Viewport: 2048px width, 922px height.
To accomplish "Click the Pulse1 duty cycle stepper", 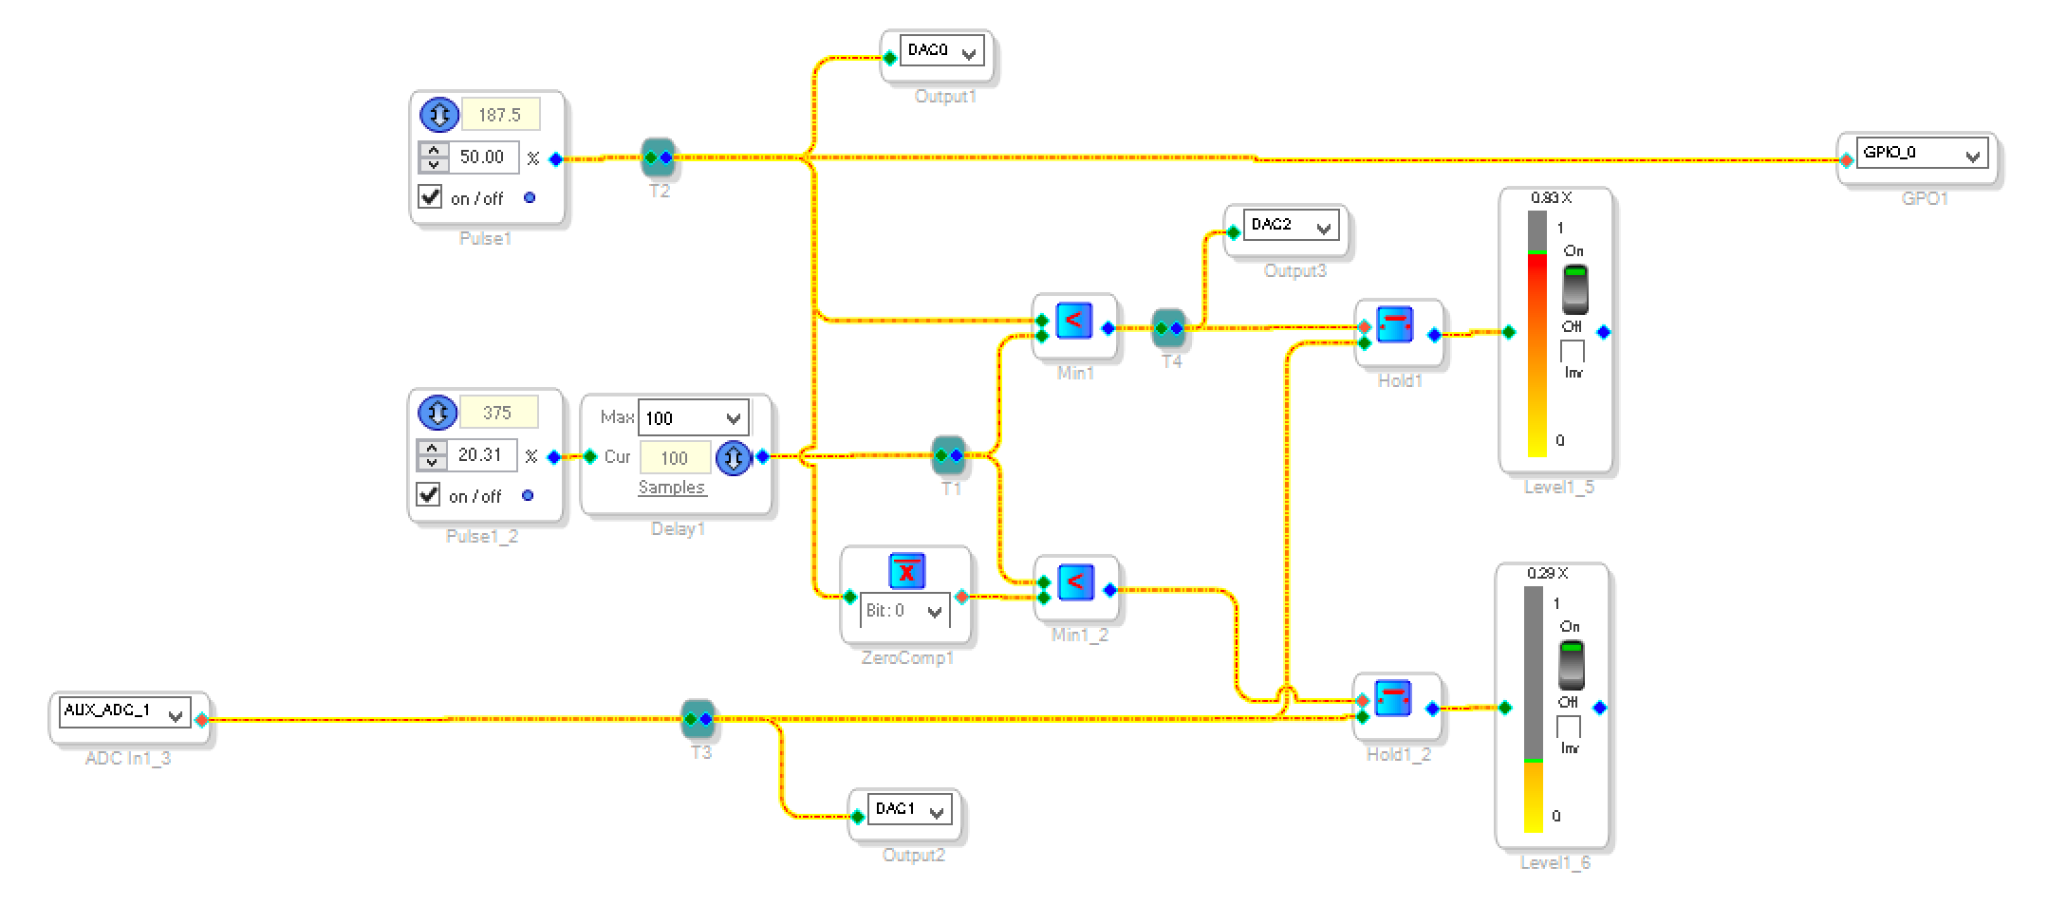I will click(x=433, y=157).
